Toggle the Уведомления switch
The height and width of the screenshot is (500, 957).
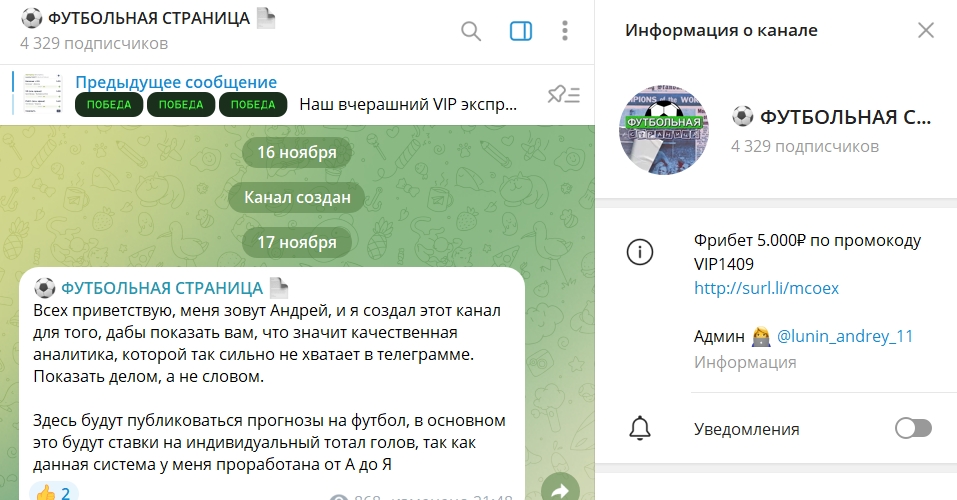click(x=913, y=429)
